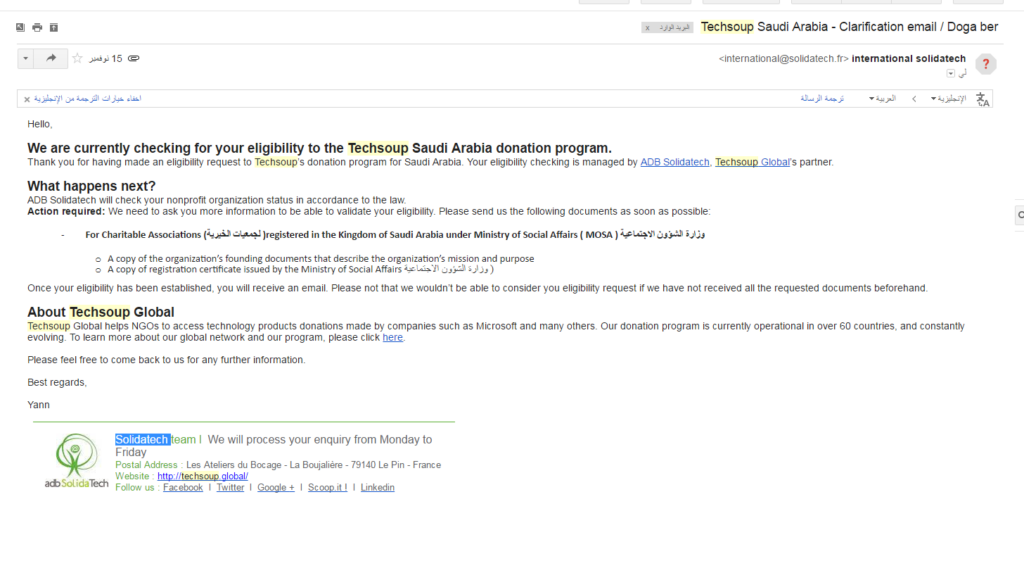The width and height of the screenshot is (1024, 587).
Task: Open the Google + link in signature
Action: coord(276,487)
